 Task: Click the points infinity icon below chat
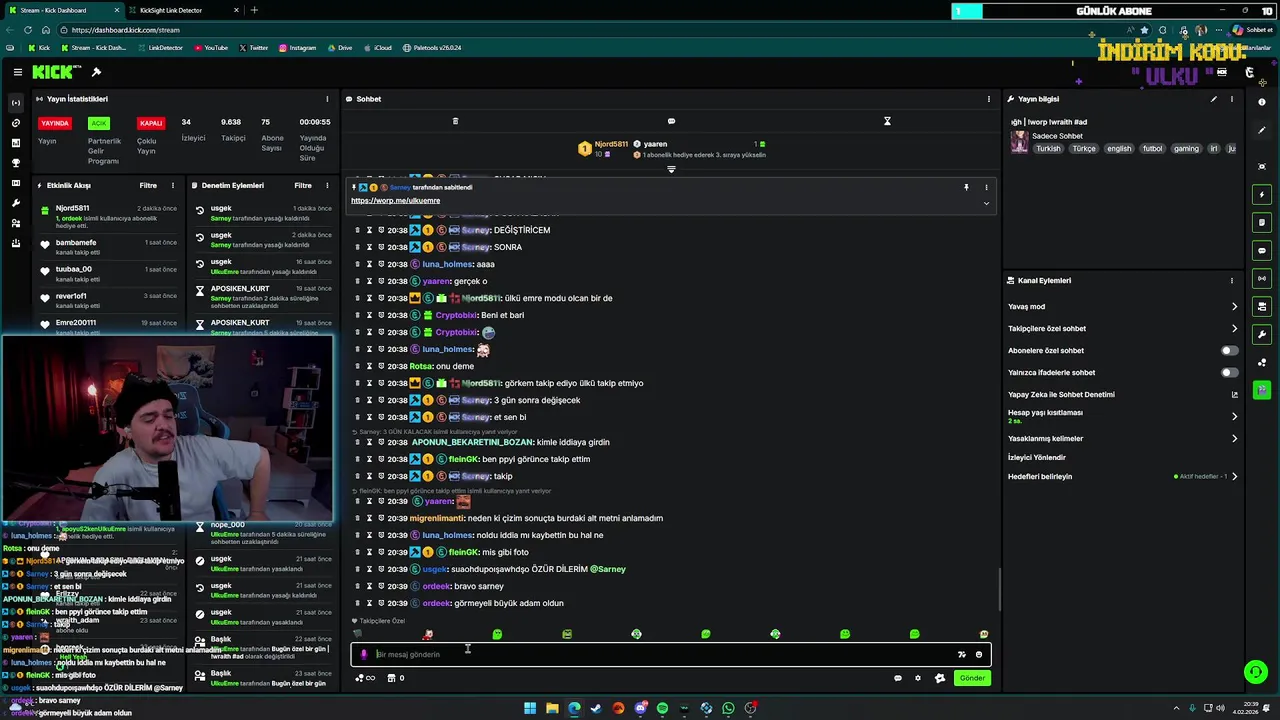[x=365, y=678]
